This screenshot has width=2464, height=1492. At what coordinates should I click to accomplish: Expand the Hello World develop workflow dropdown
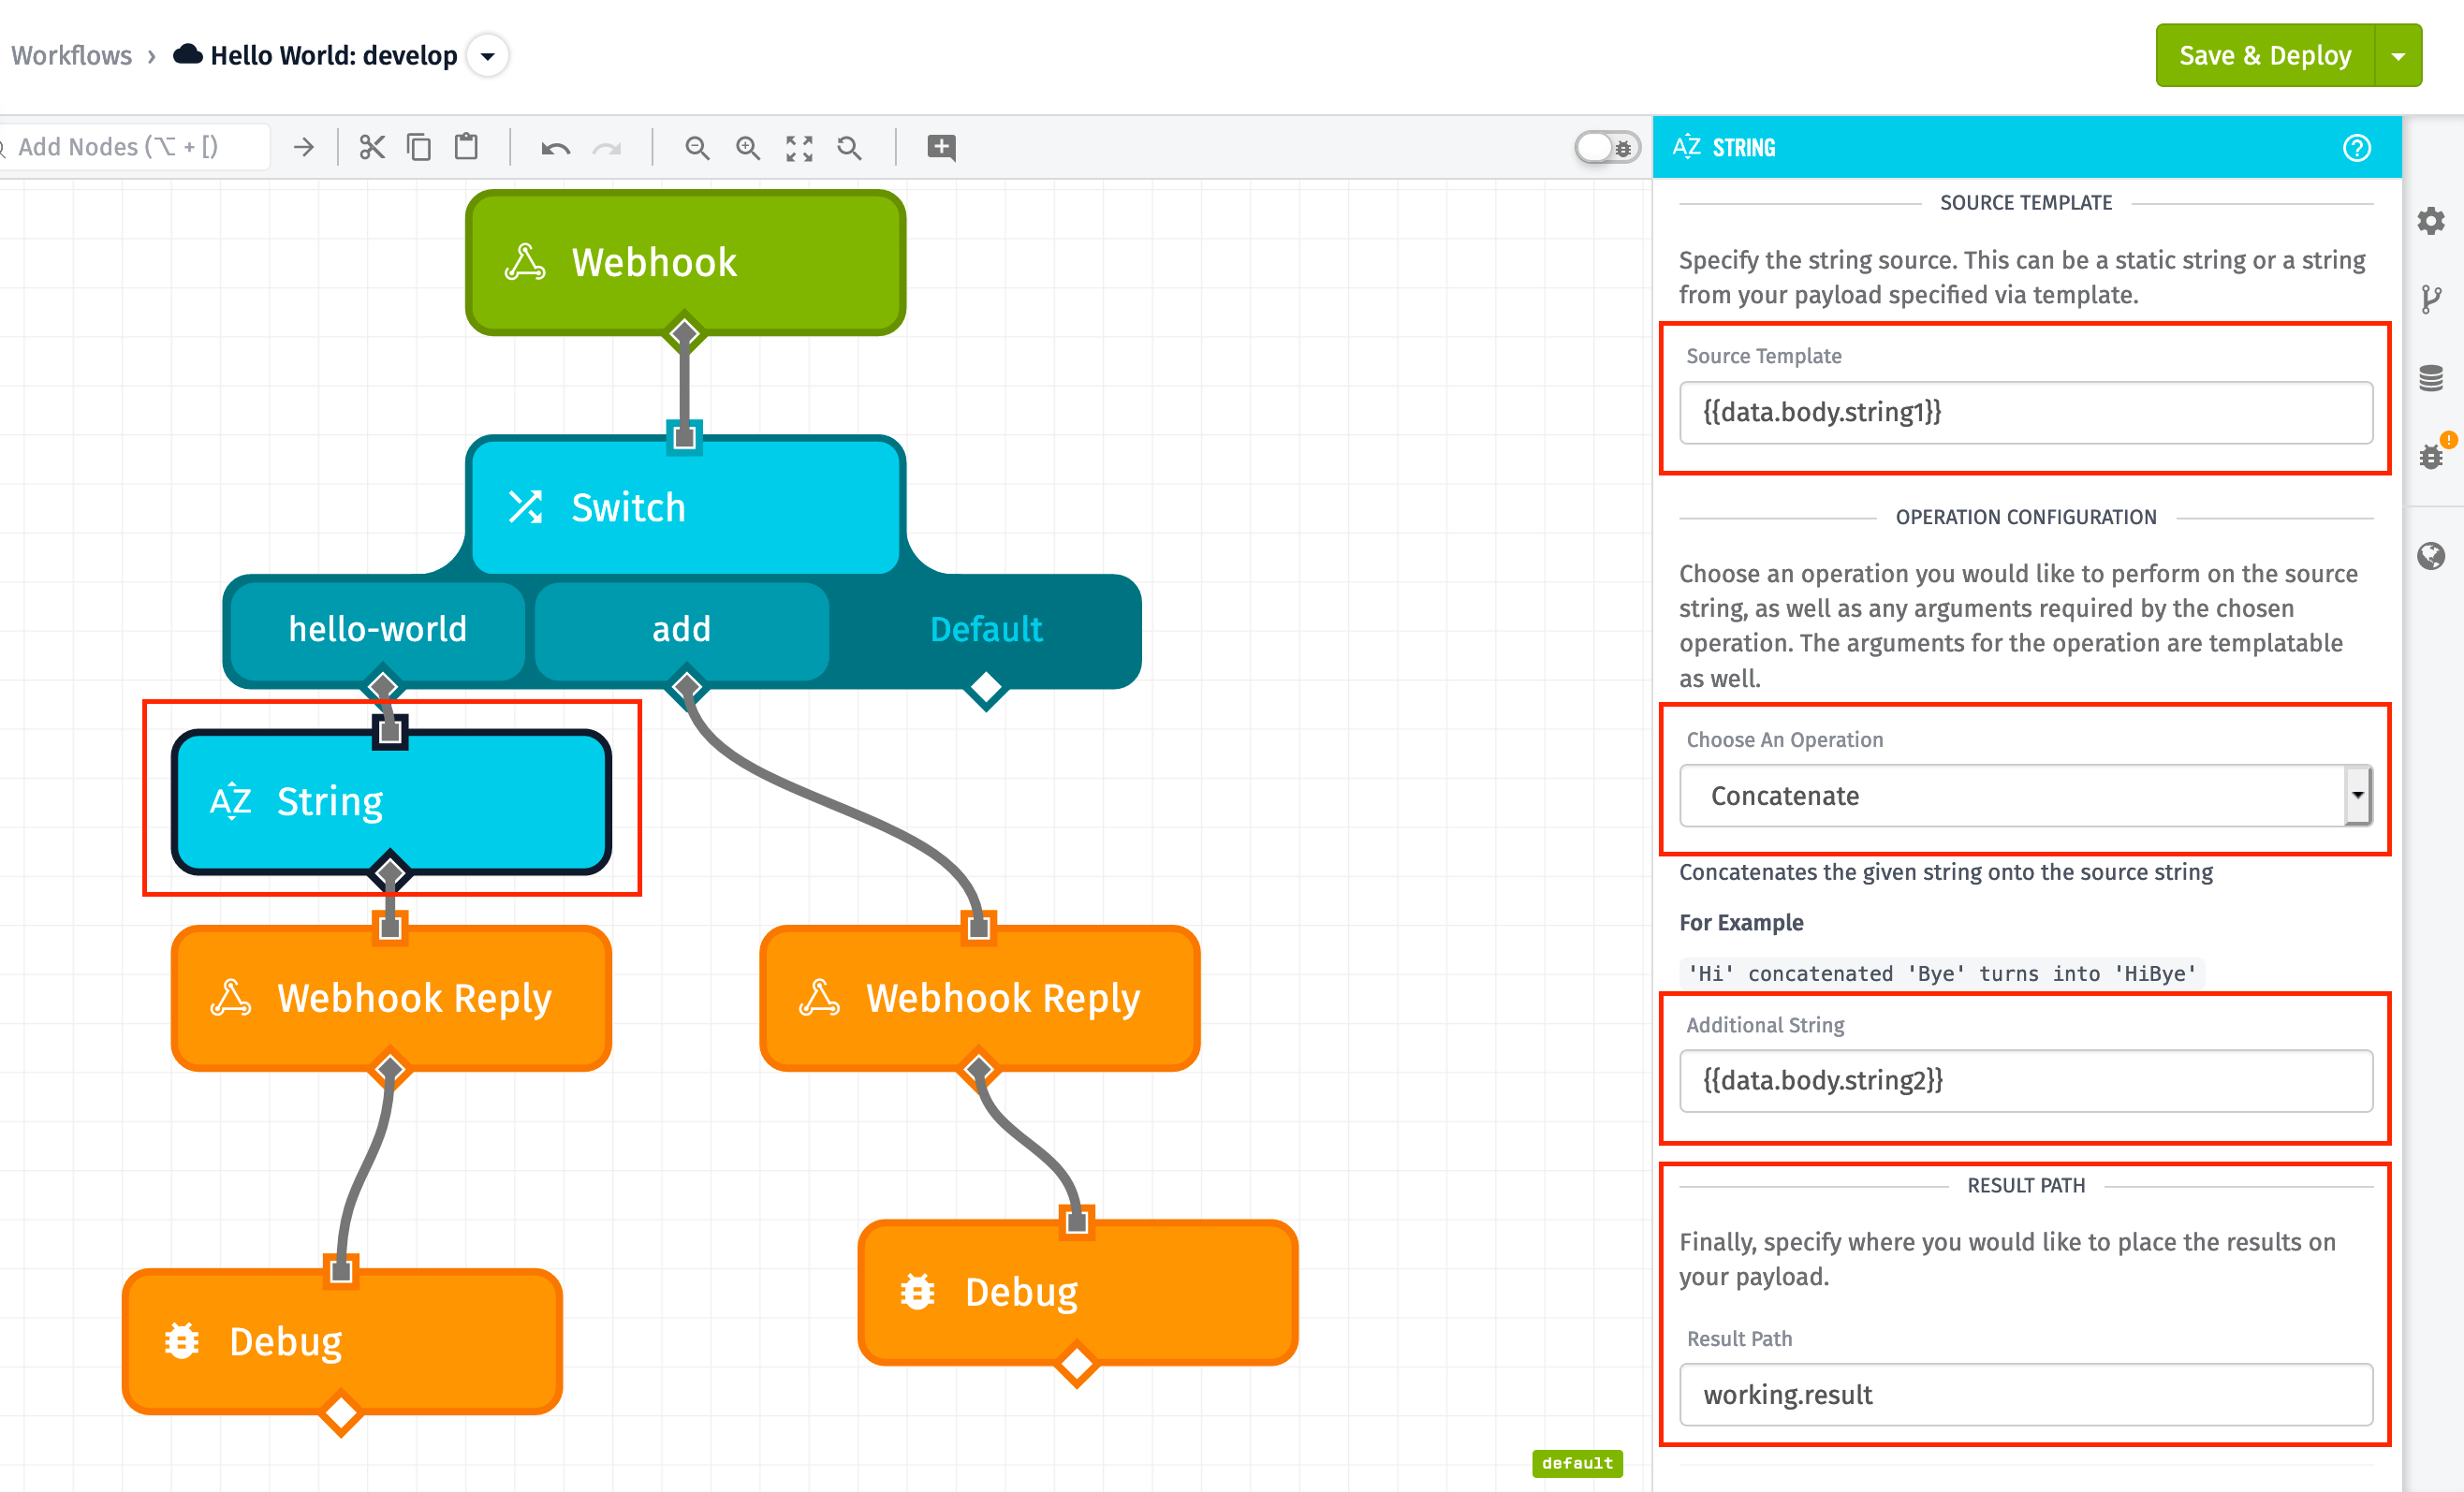[x=491, y=56]
